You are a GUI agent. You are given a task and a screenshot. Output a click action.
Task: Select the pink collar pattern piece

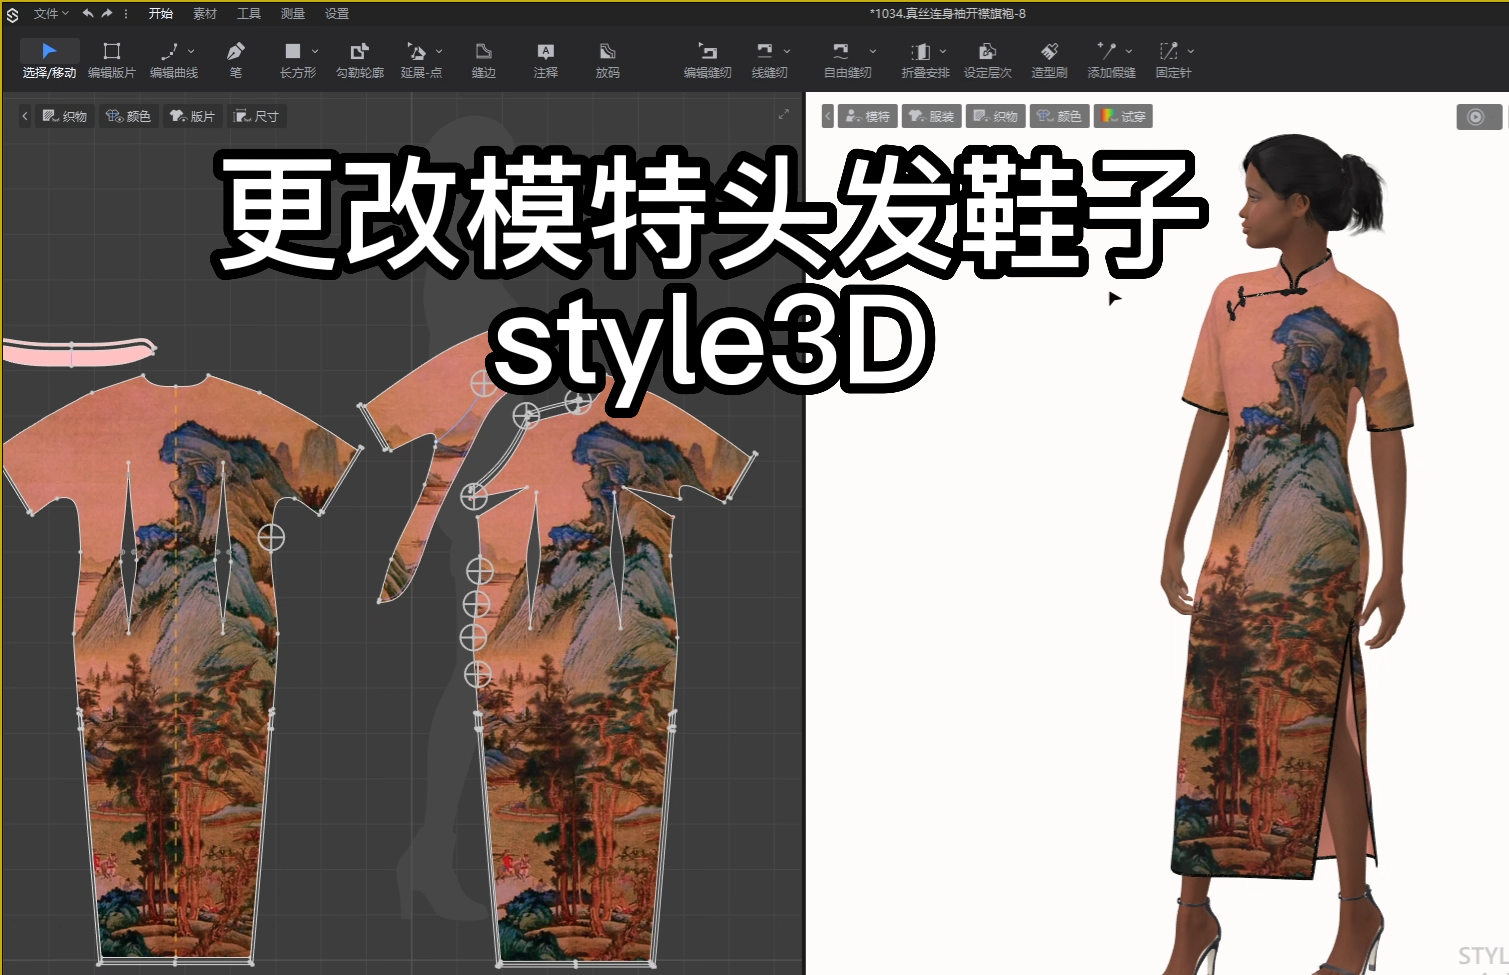click(x=80, y=351)
